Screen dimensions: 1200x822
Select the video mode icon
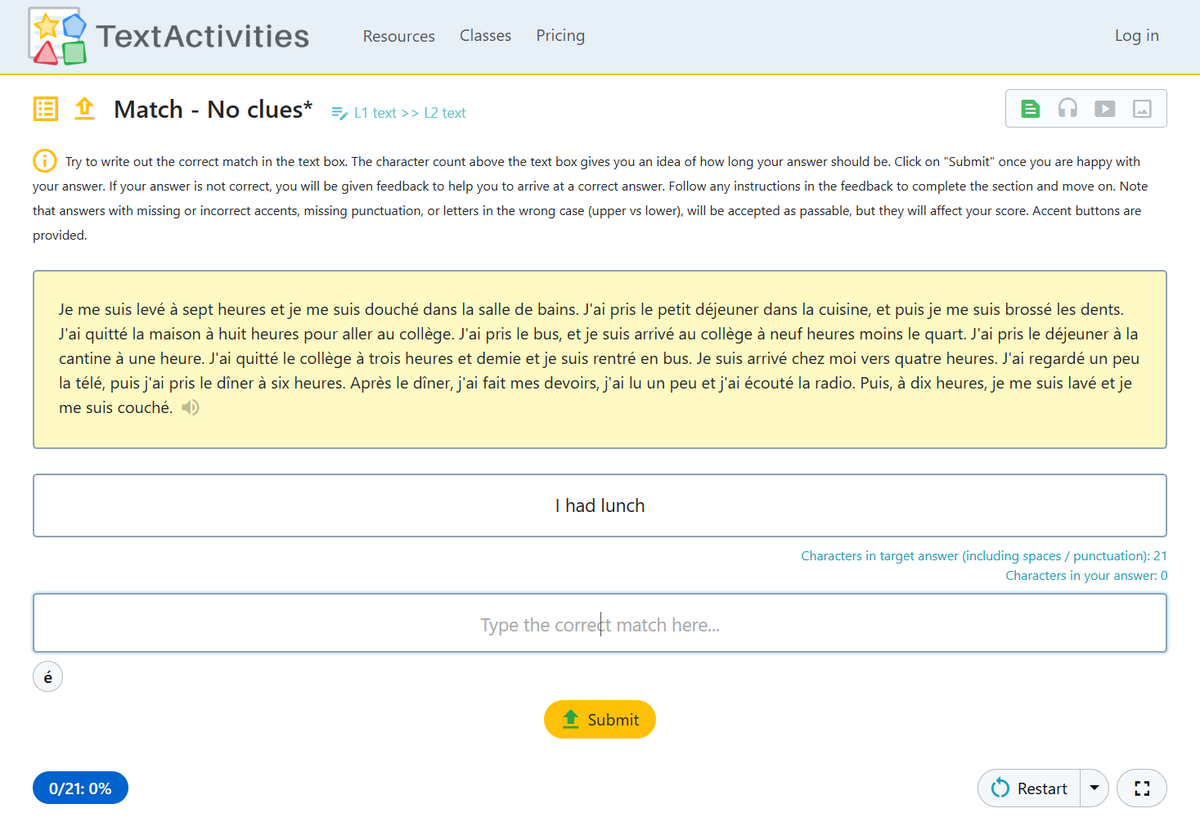(x=1104, y=108)
